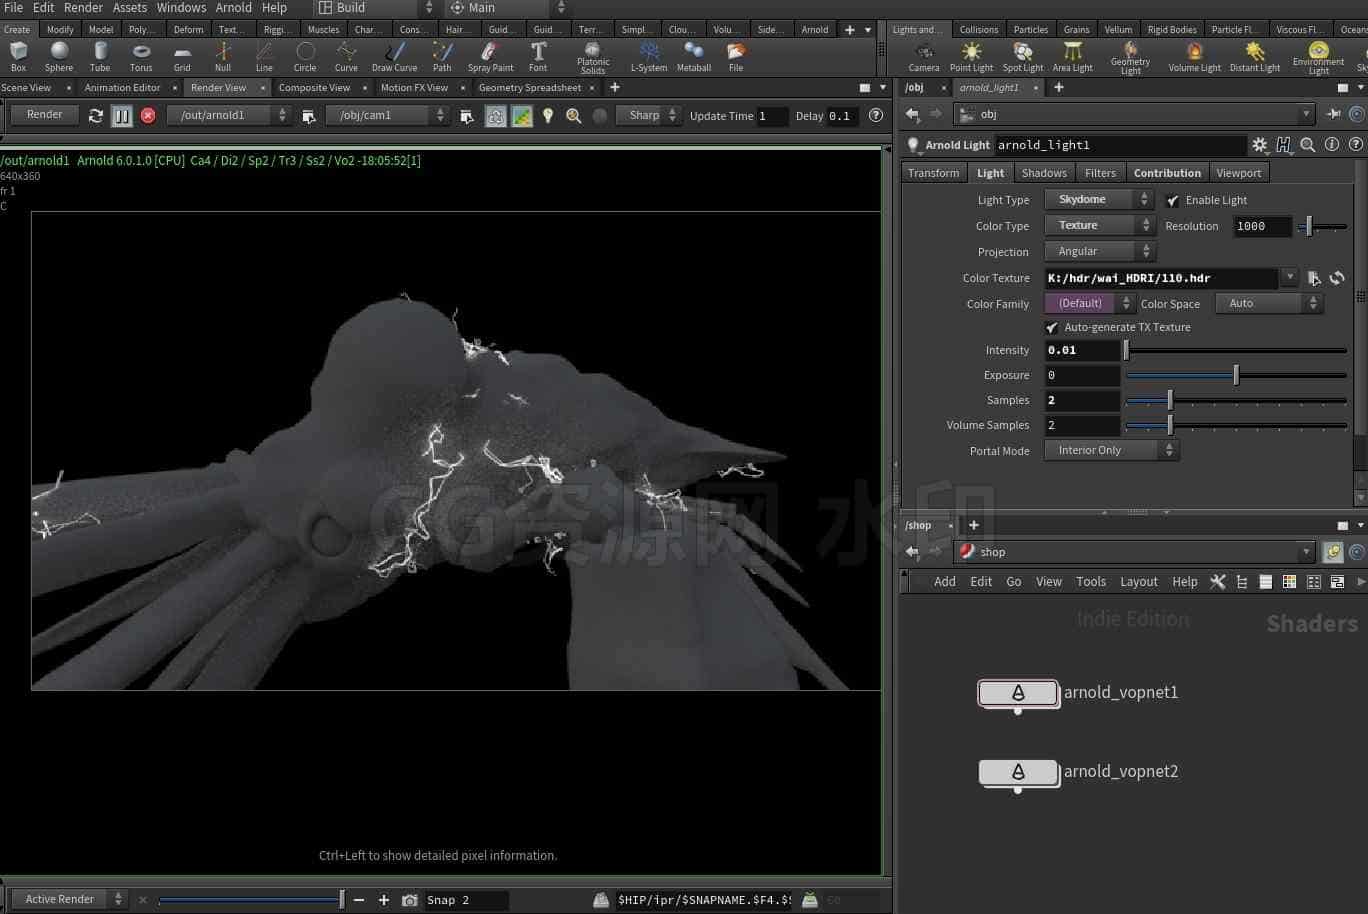Open the Arnold menu
1368x914 pixels.
[233, 7]
